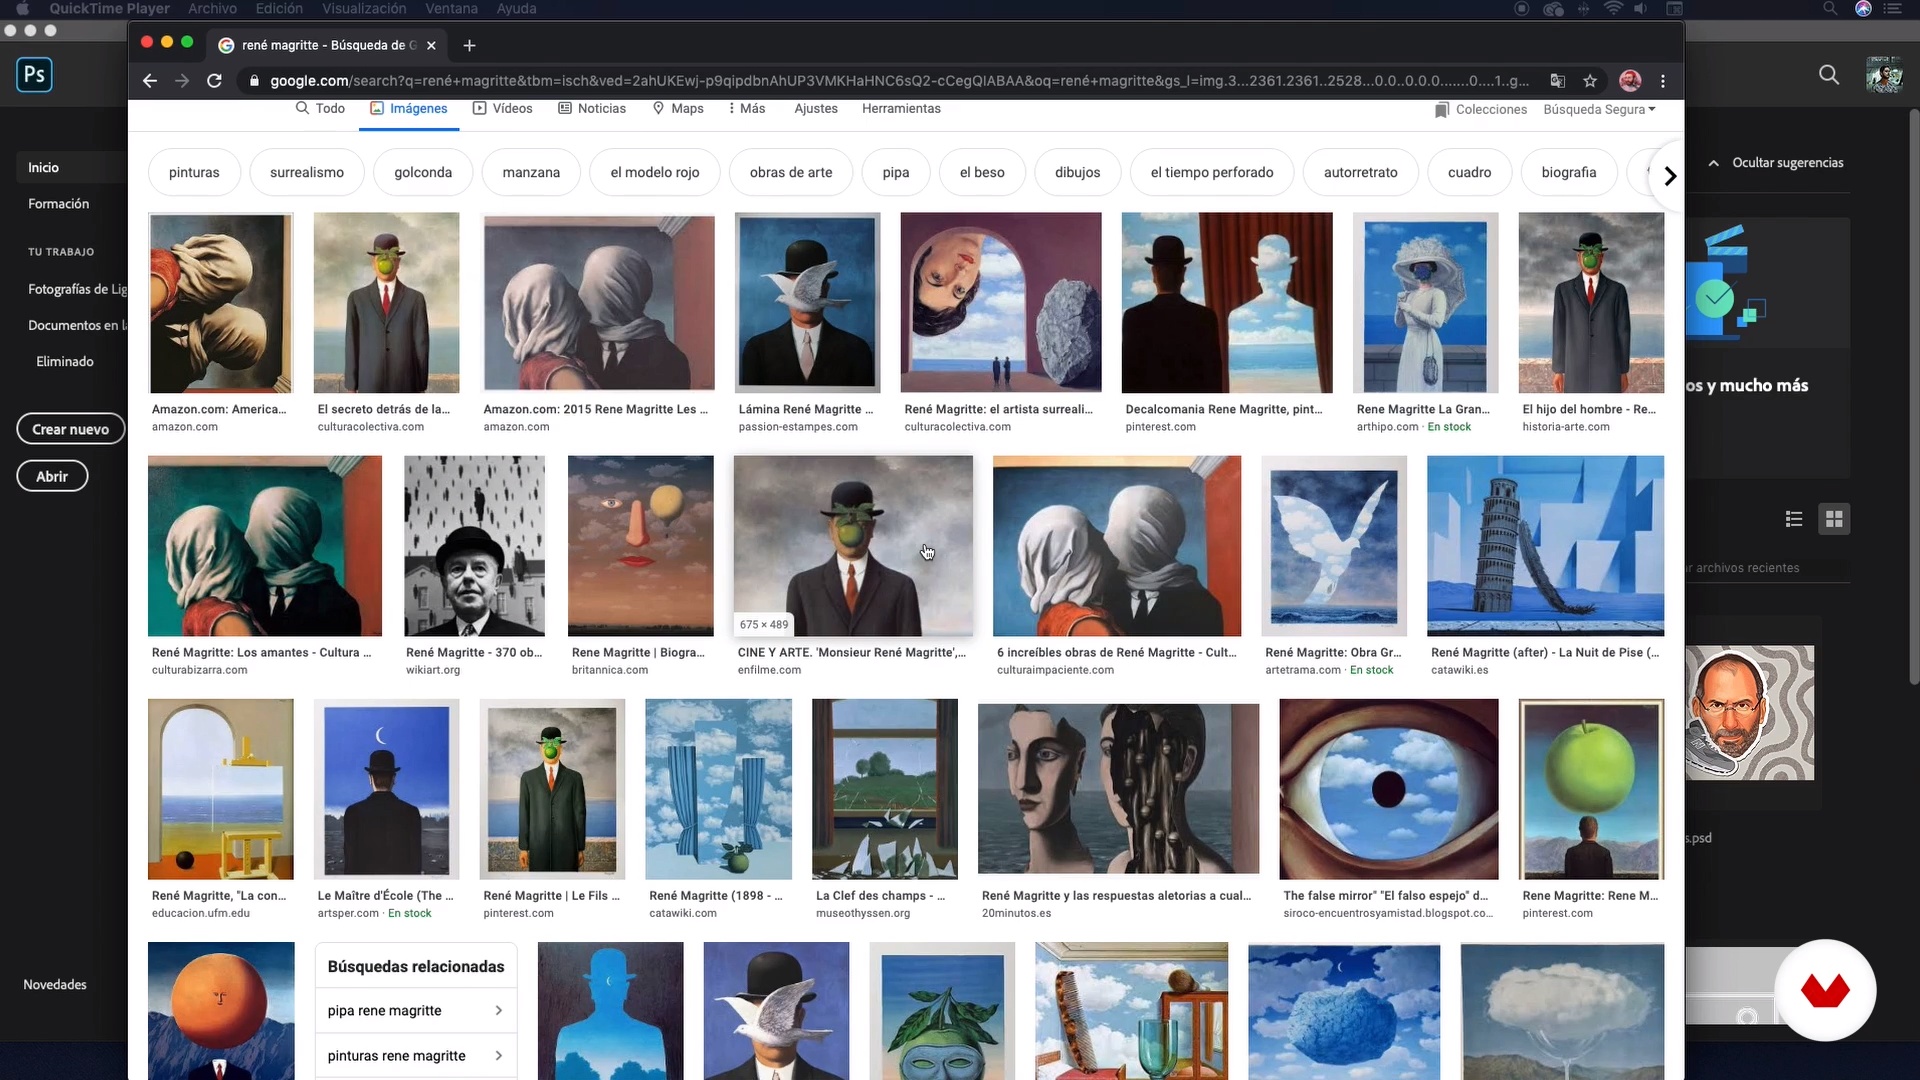The image size is (1920, 1080).
Task: Click the Colecciones bookmark icon
Action: click(x=1441, y=110)
